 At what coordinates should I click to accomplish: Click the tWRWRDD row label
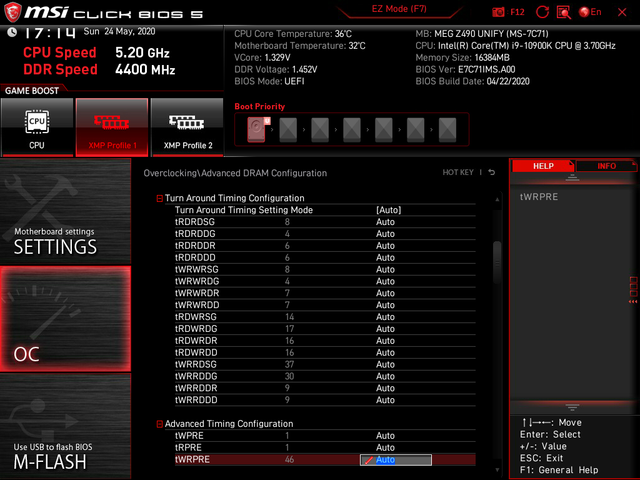click(x=197, y=305)
